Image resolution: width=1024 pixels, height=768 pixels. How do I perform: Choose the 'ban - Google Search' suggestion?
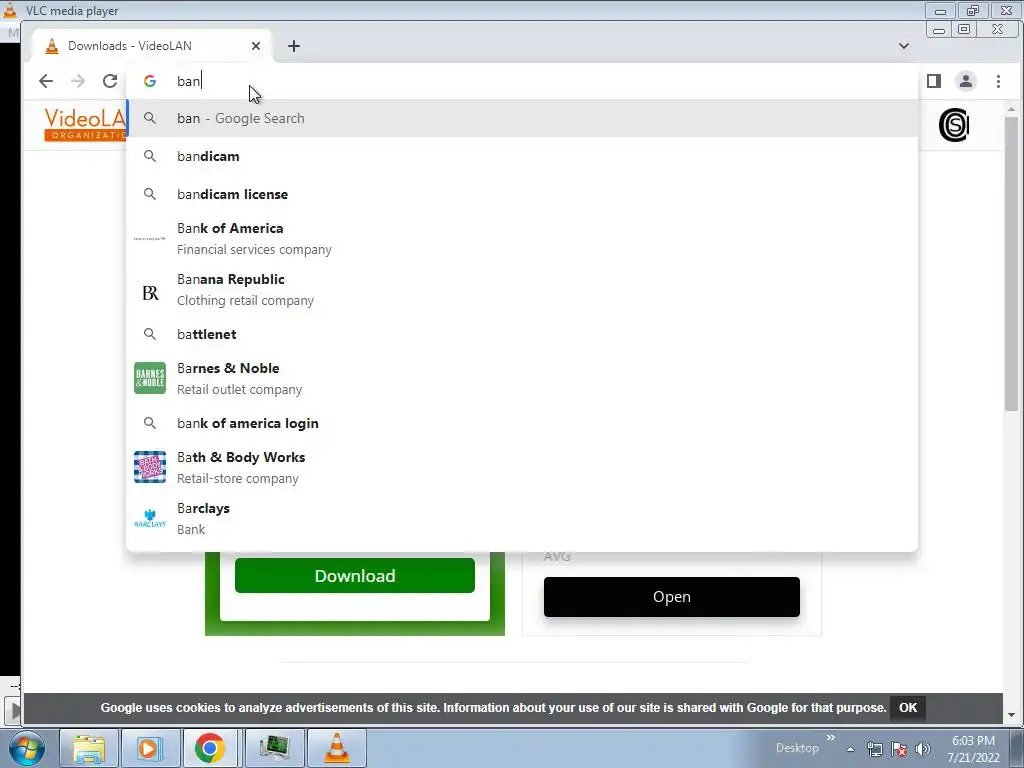click(522, 118)
